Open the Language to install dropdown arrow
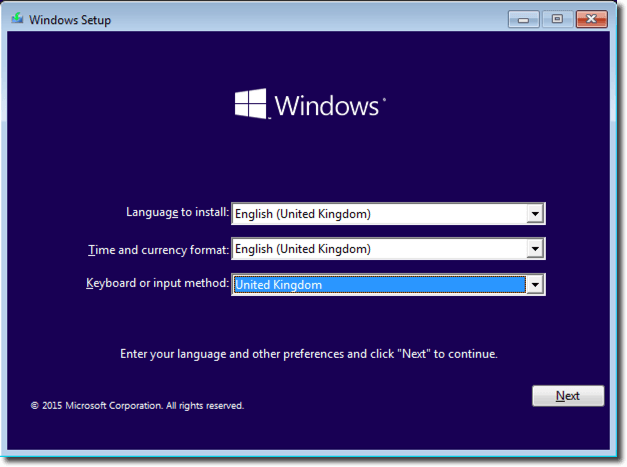Image resolution: width=627 pixels, height=467 pixels. 535,214
